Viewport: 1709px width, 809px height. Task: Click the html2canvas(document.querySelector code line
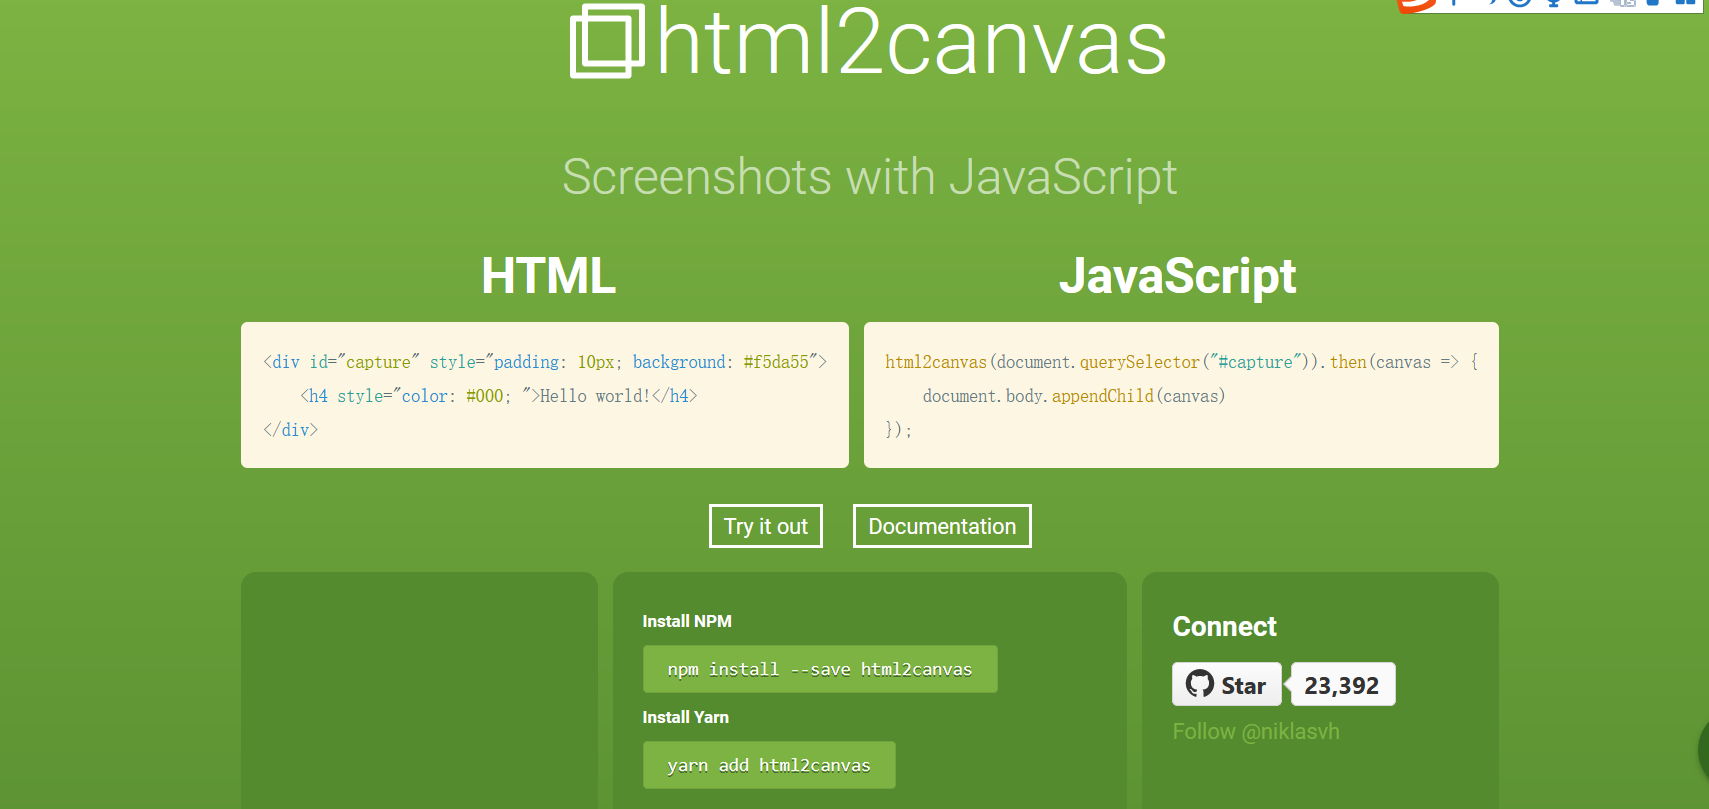(1181, 362)
